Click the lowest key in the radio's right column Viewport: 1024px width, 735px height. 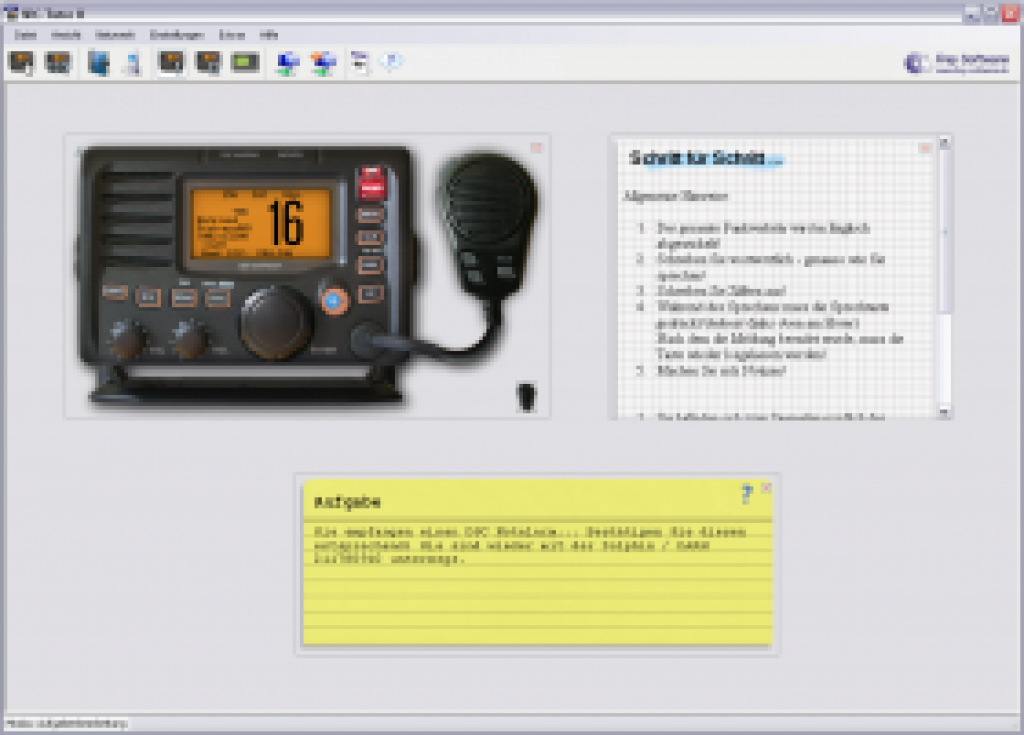coord(371,295)
